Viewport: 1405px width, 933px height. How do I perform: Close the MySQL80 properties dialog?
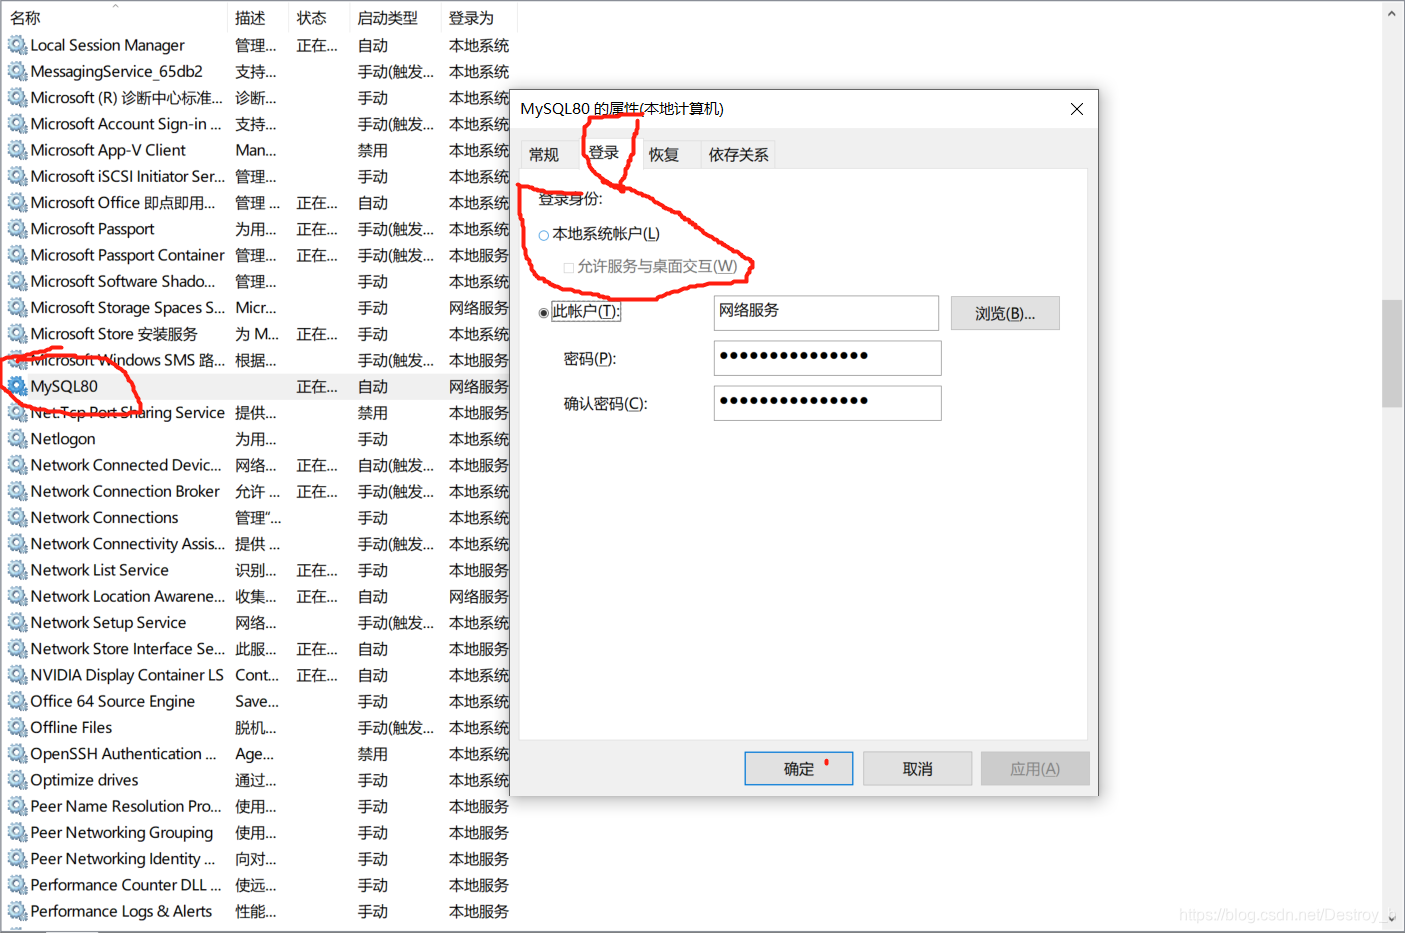point(1077,109)
